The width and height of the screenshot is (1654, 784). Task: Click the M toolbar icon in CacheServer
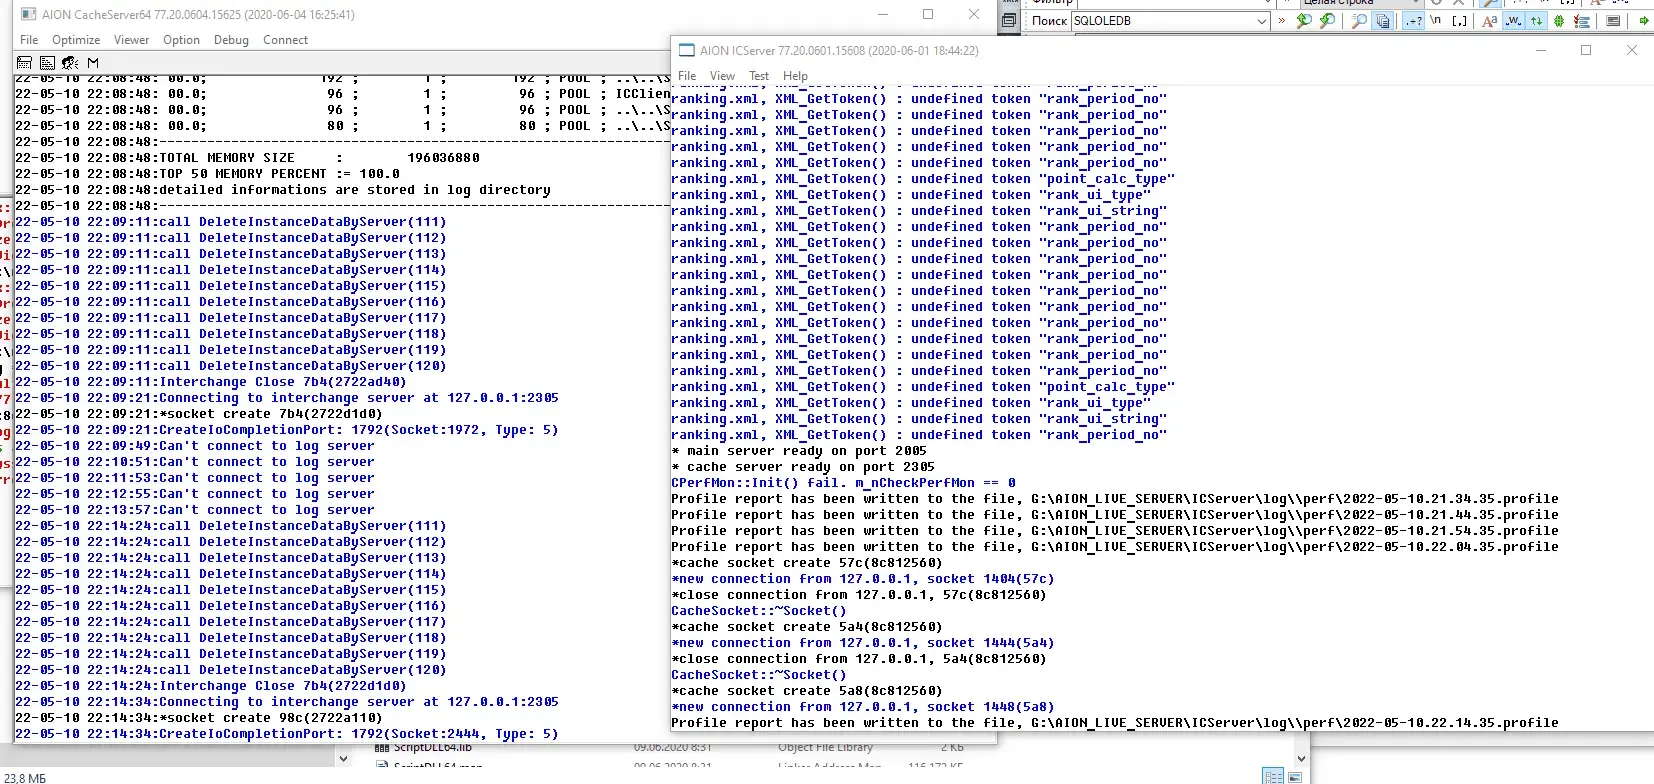coord(93,62)
